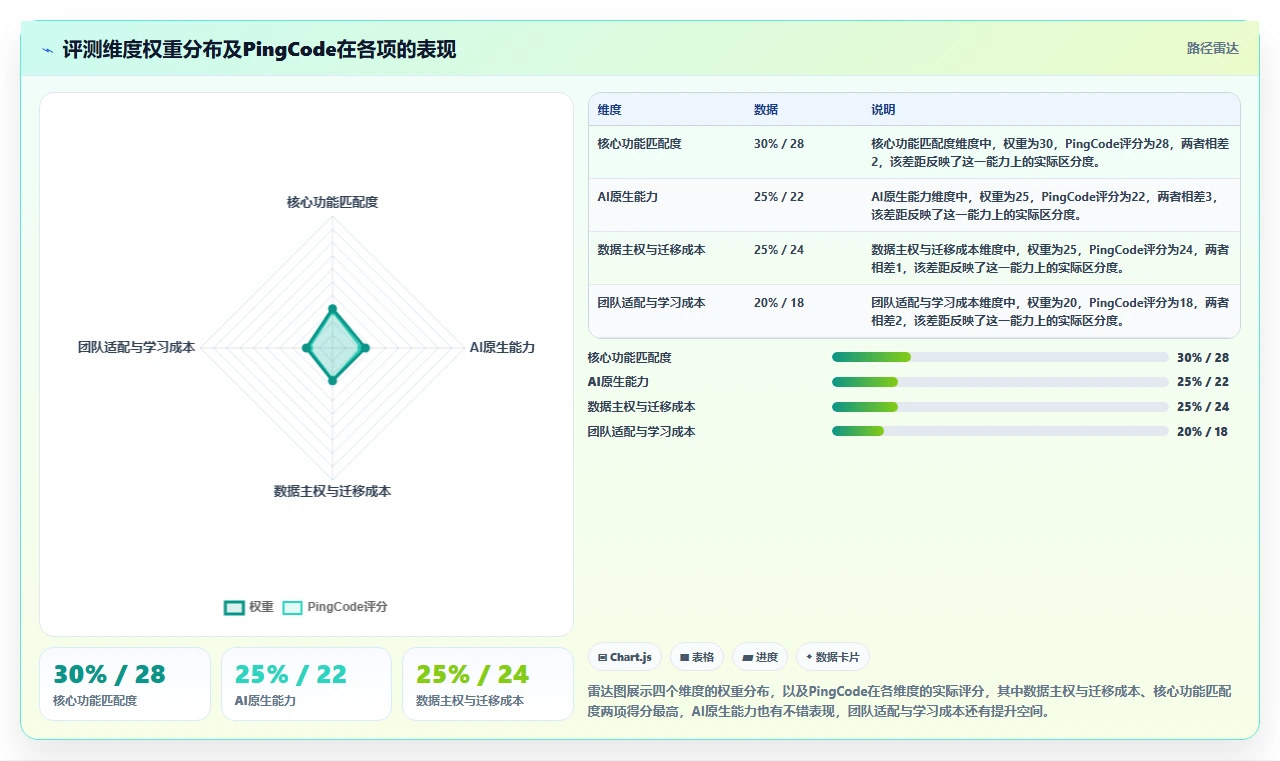Image resolution: width=1280 pixels, height=761 pixels.
Task: Click the 核心功能匹配度 progress bar
Action: 1000,357
